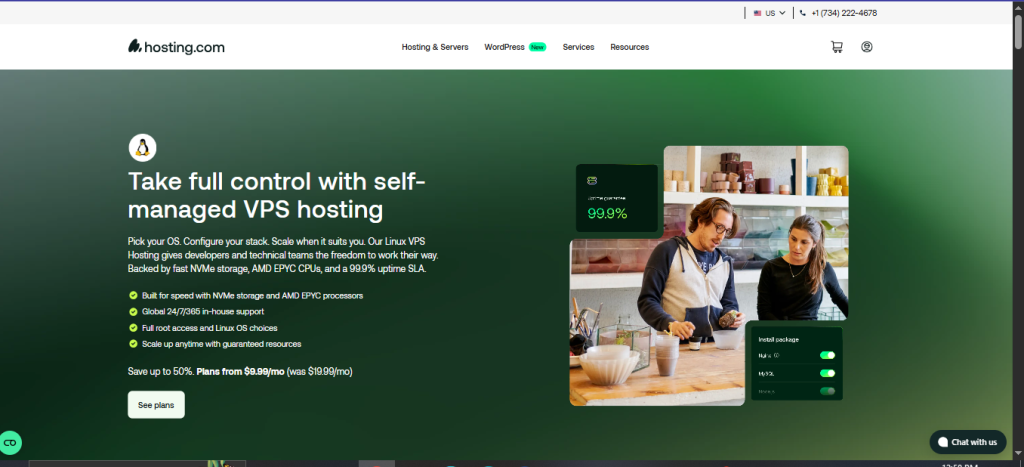Click the green floating accessibility icon
The height and width of the screenshot is (467, 1024).
tap(10, 443)
